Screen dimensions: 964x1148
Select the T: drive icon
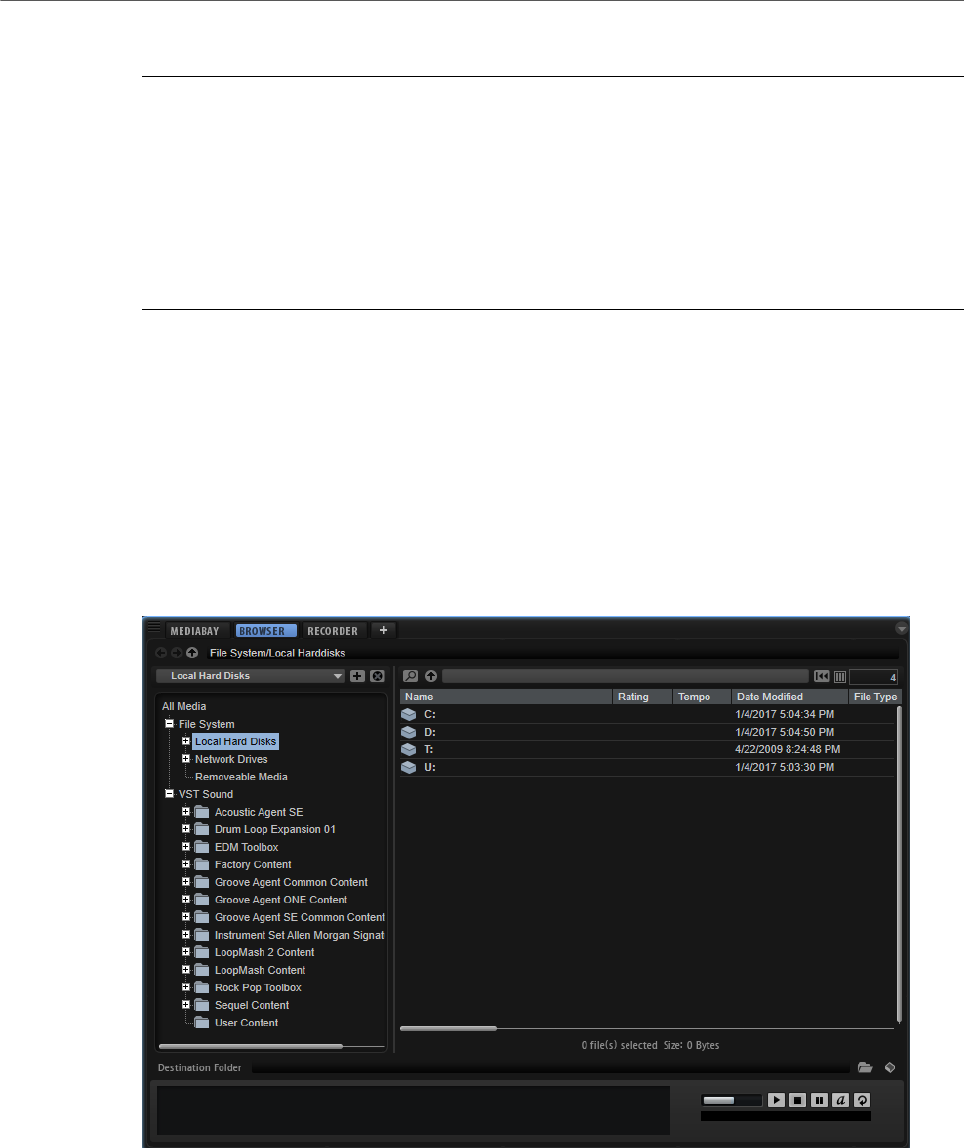click(x=408, y=750)
